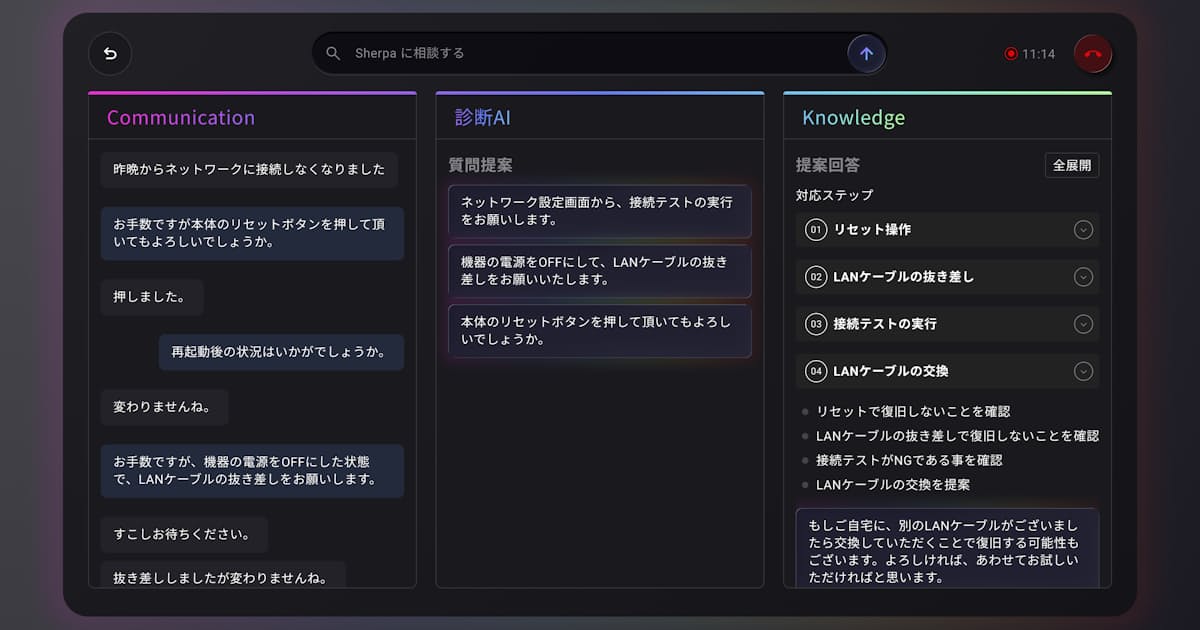The image size is (1200, 630).
Task: Click the すこしお待ちください。 message
Action: tap(184, 534)
